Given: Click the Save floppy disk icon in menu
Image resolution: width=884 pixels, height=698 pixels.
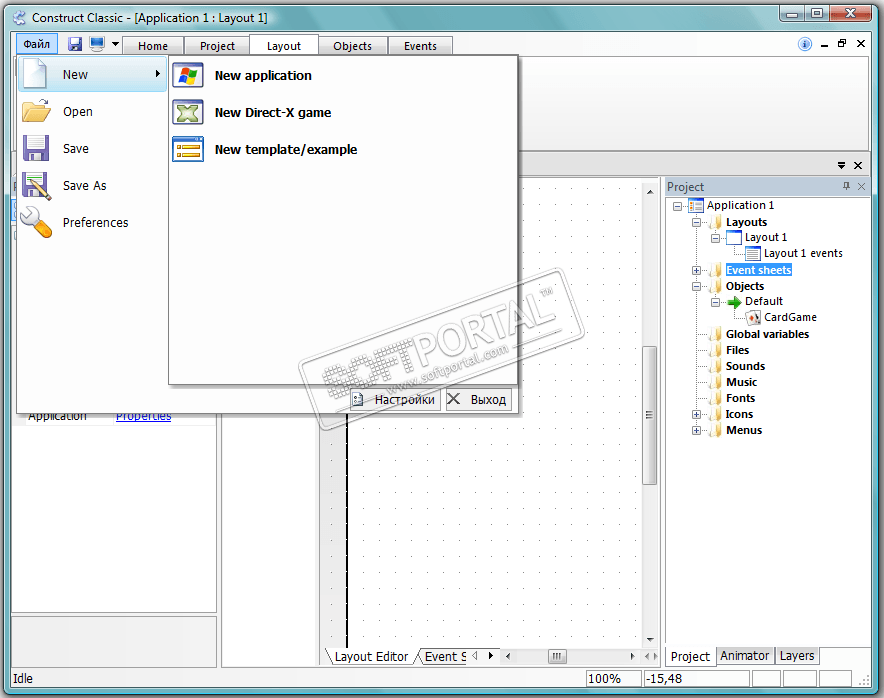Looking at the screenshot, I should pyautogui.click(x=36, y=148).
